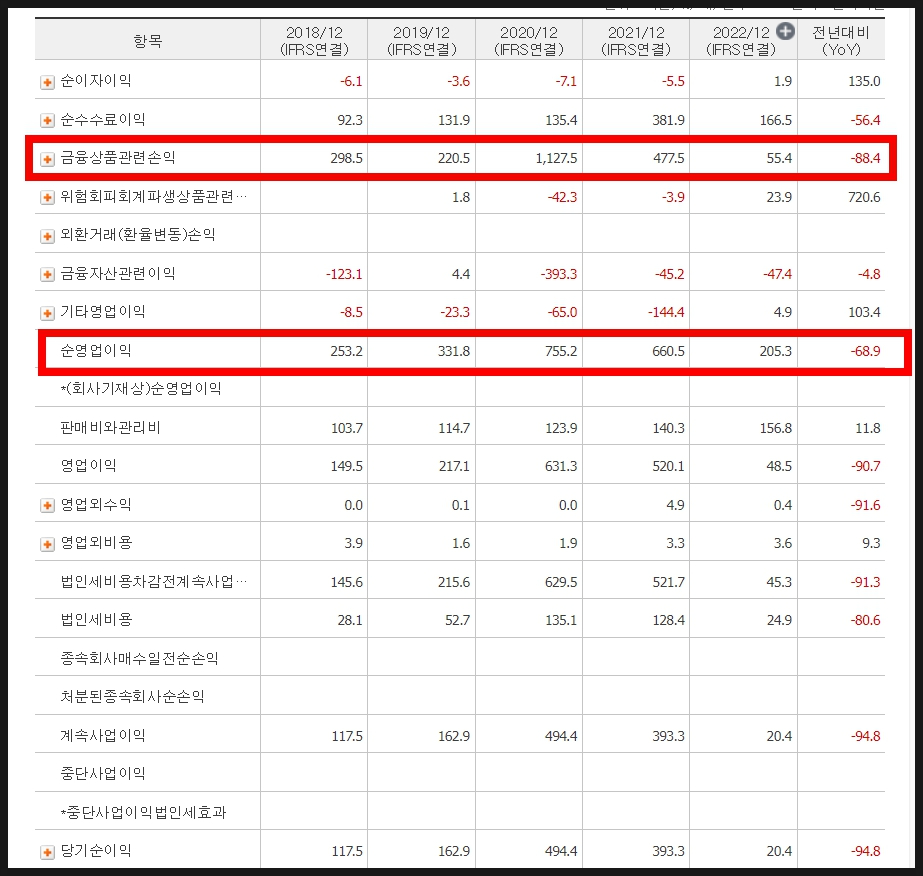Click the plus icon beside 외환거래(환율변동)손익
Viewport: 923px width, 876px height.
[x=47, y=236]
